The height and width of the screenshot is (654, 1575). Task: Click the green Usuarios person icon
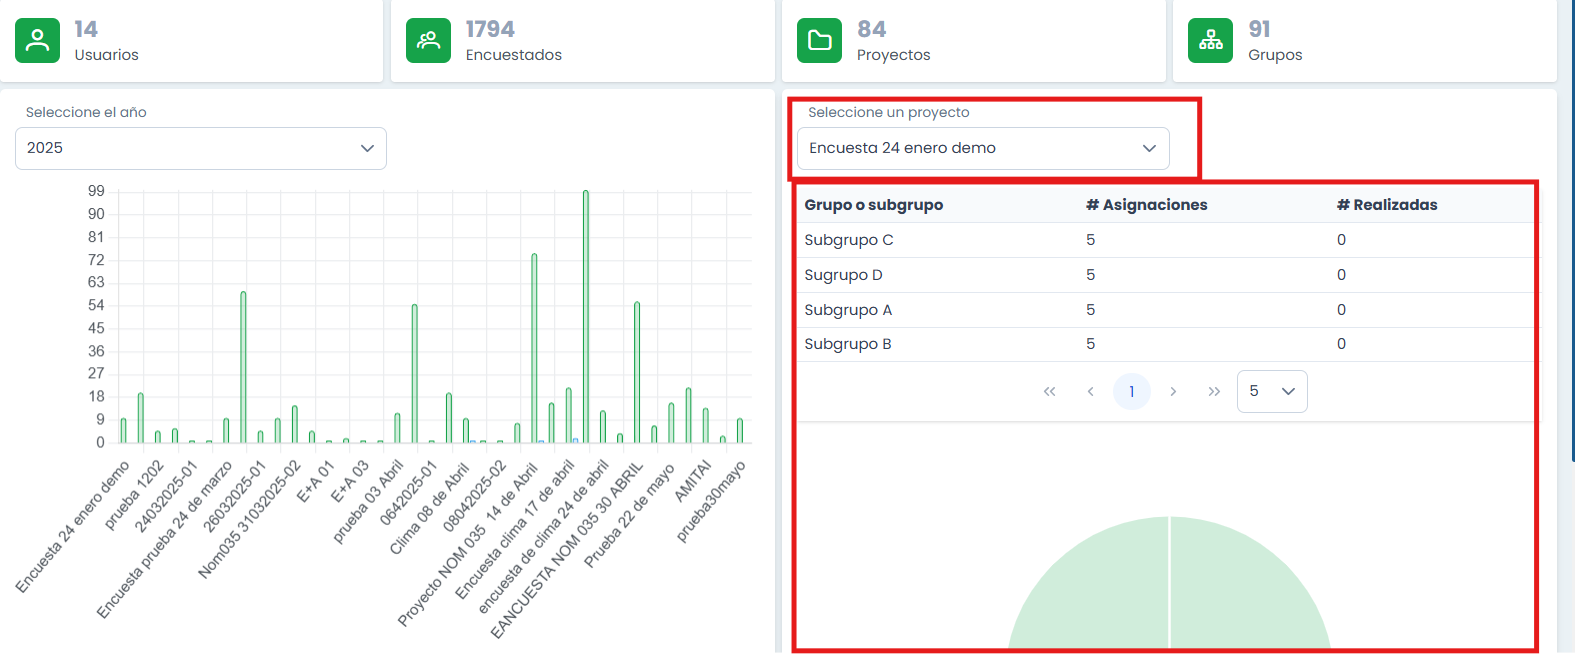(37, 40)
